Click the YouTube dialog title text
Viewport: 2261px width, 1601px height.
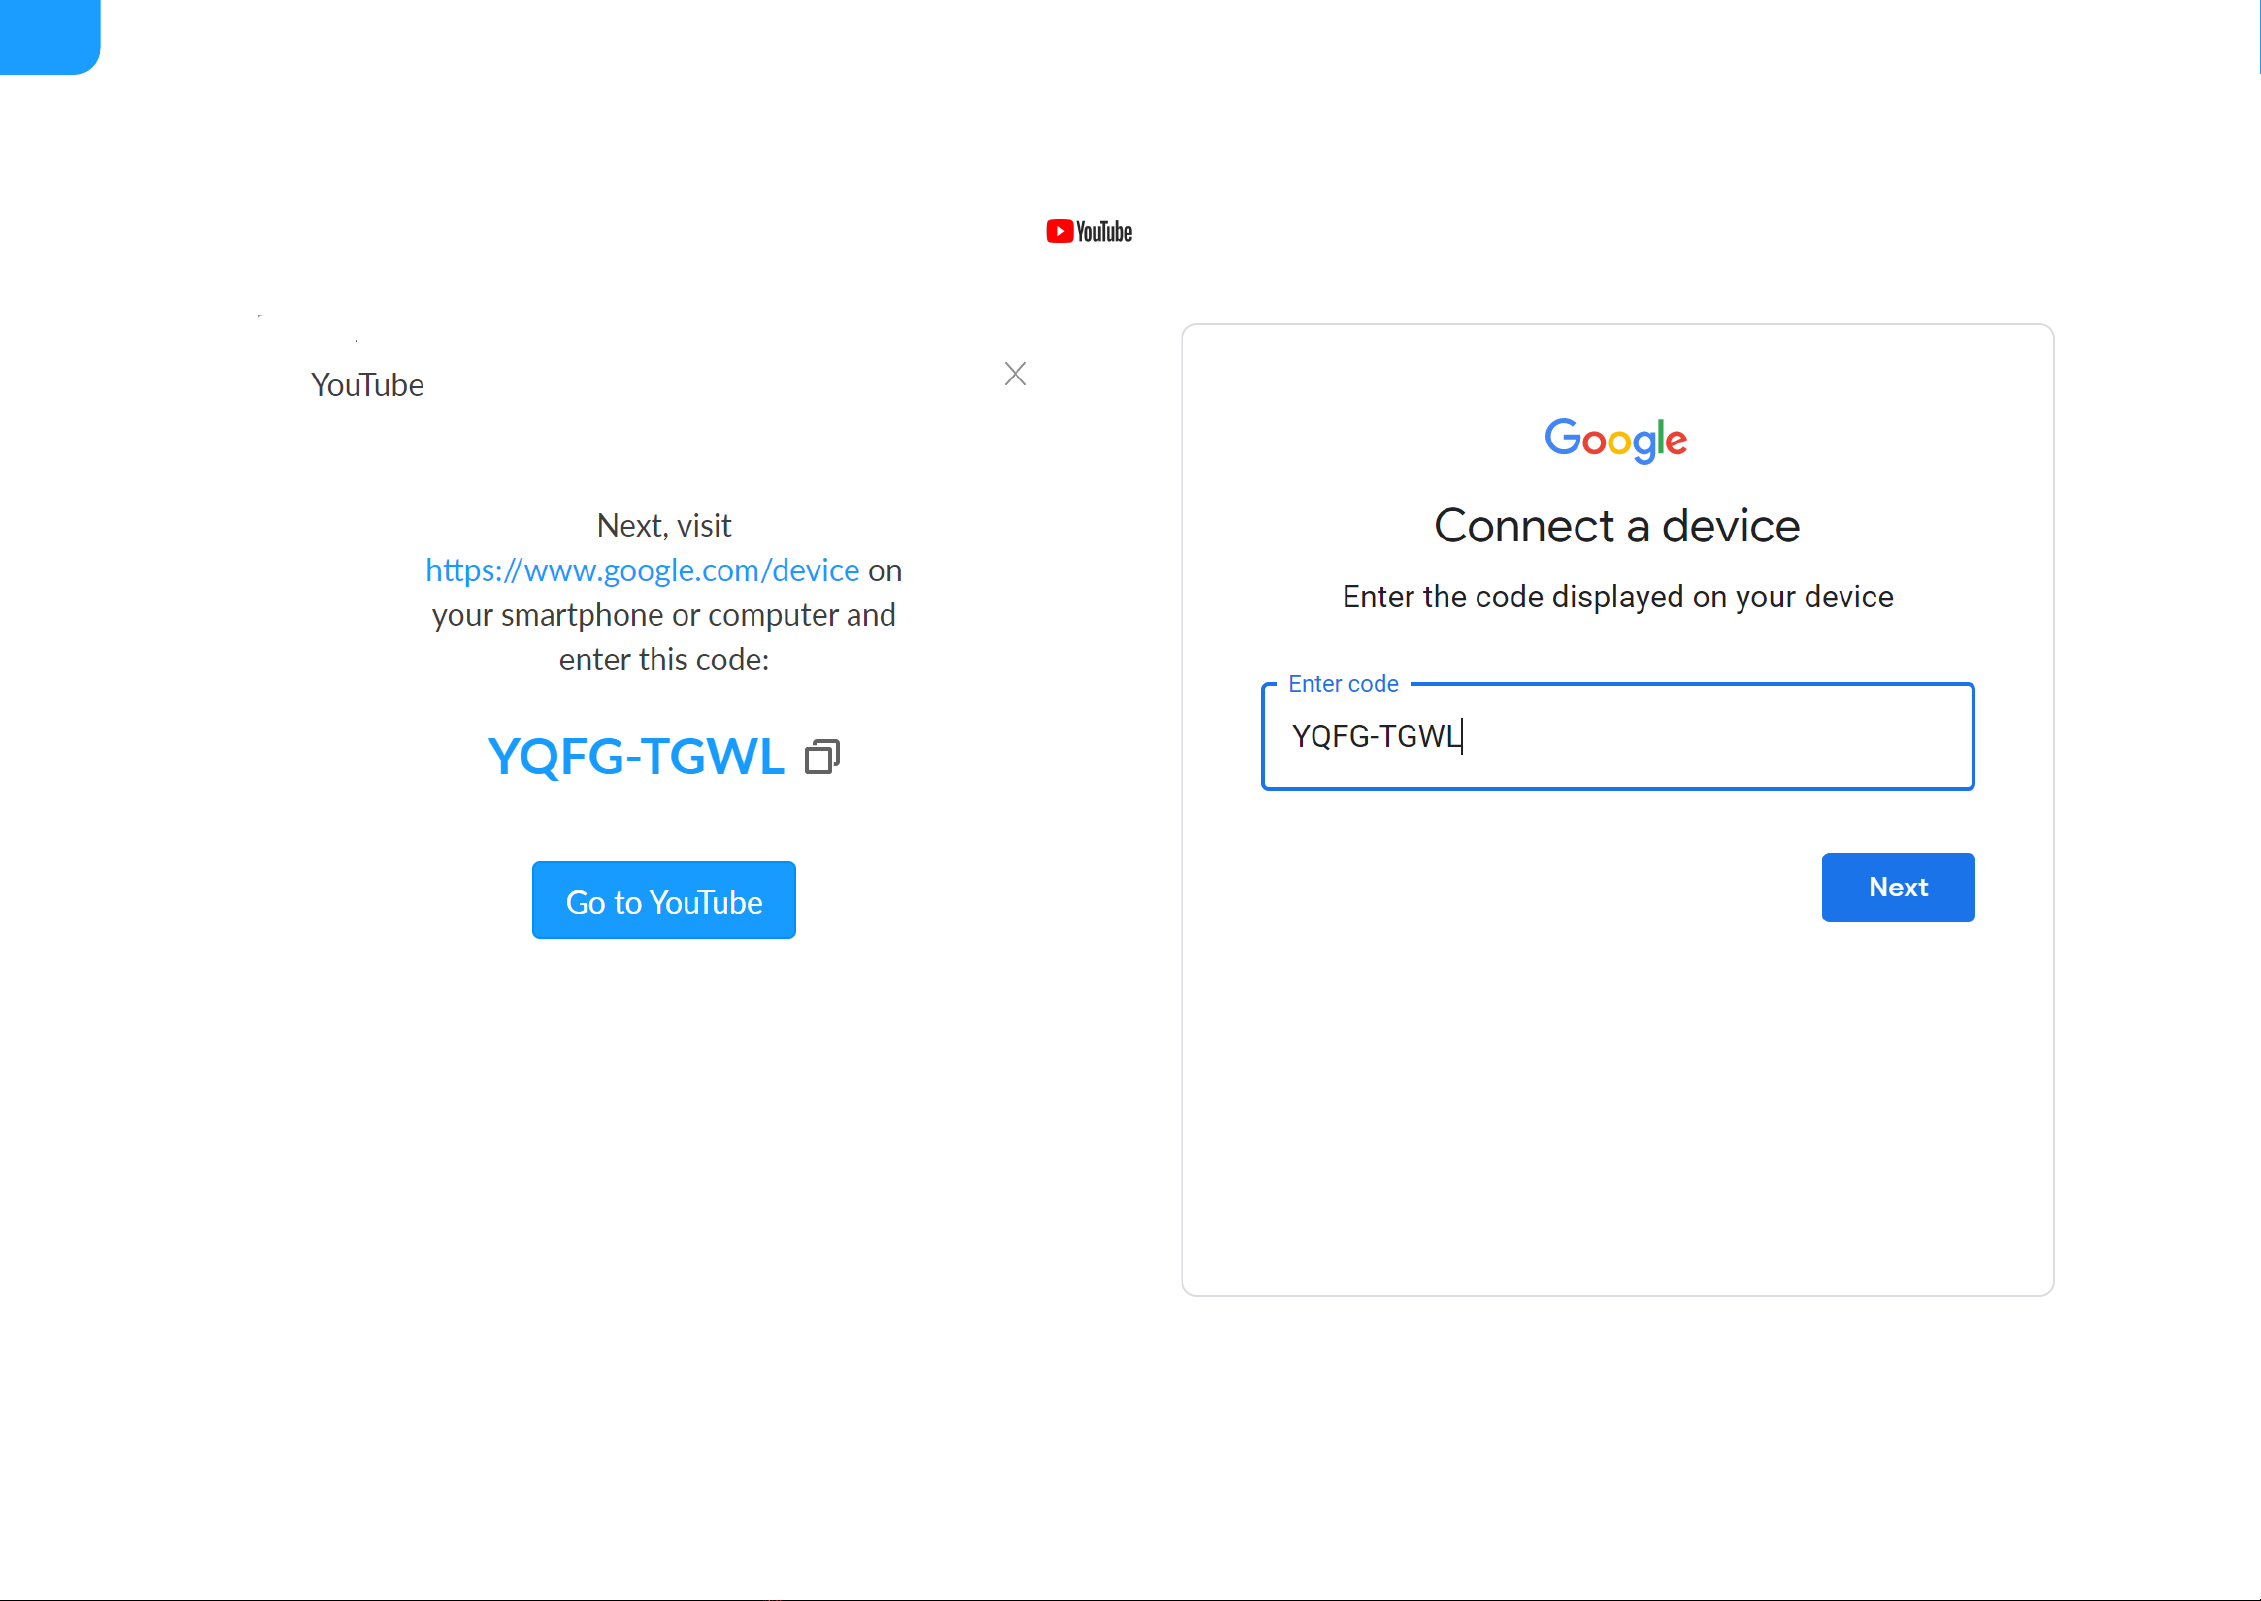coord(367,385)
